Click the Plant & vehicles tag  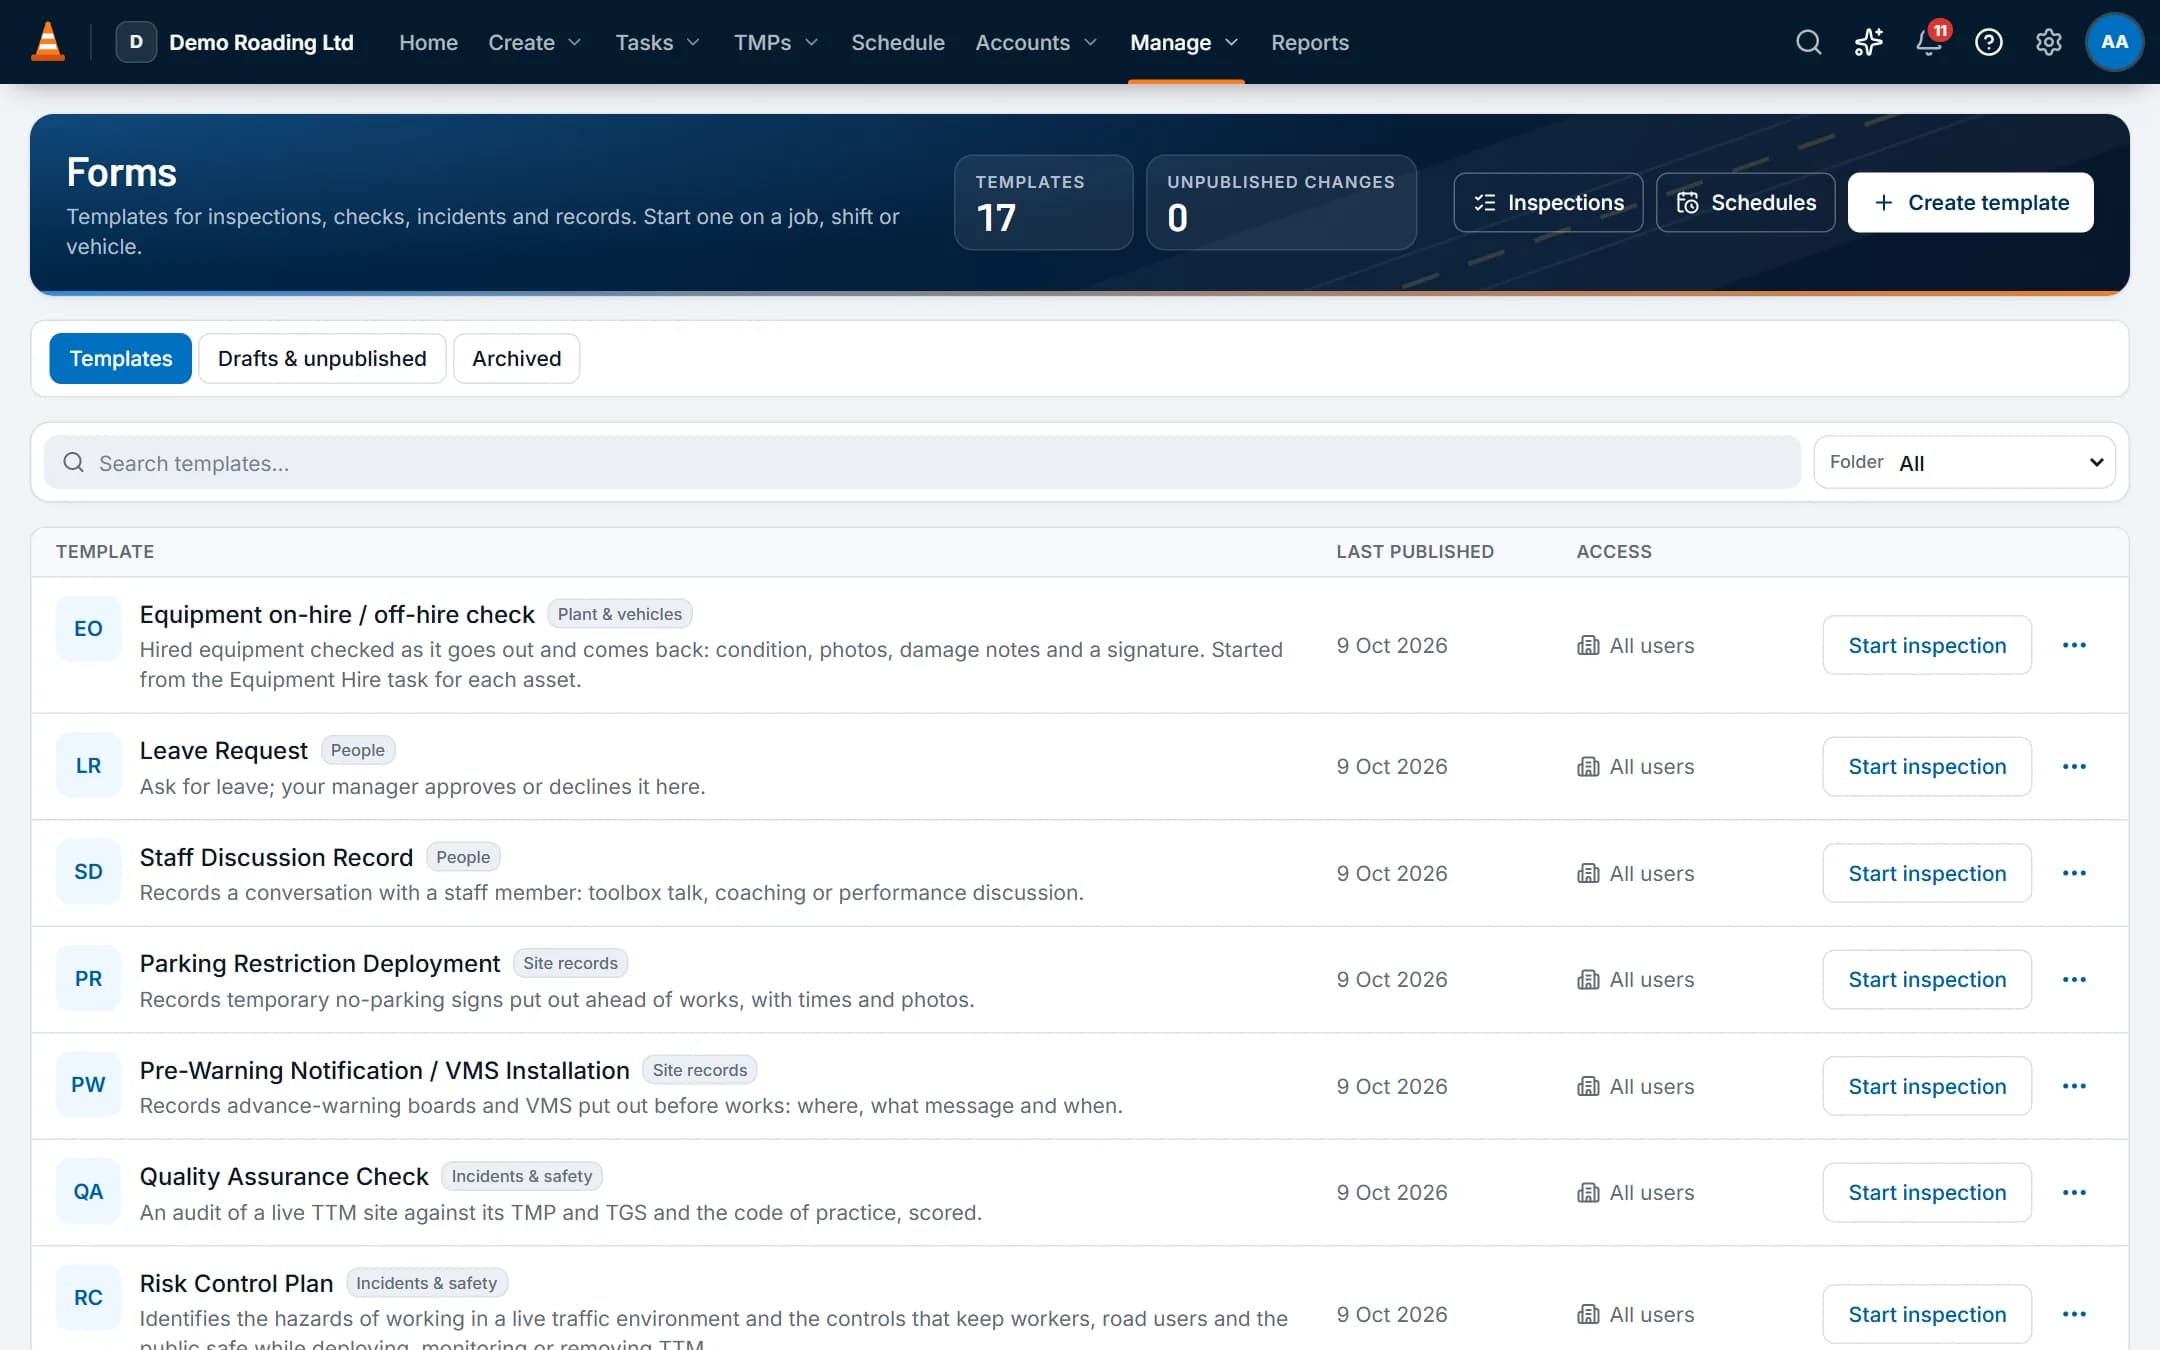(x=619, y=614)
